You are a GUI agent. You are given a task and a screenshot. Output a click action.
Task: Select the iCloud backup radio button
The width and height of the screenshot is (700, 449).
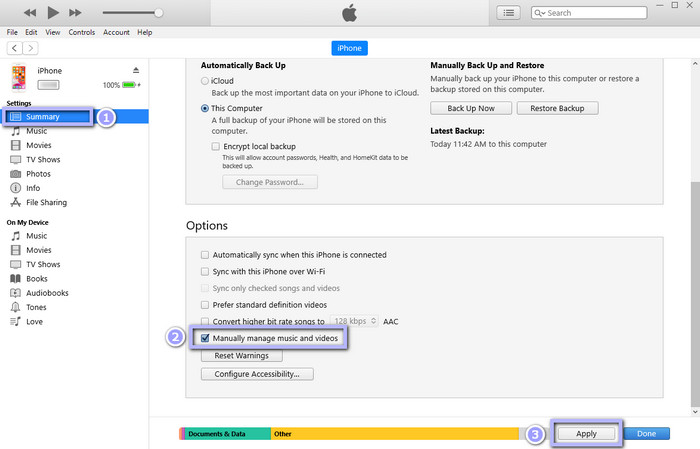pyautogui.click(x=204, y=81)
